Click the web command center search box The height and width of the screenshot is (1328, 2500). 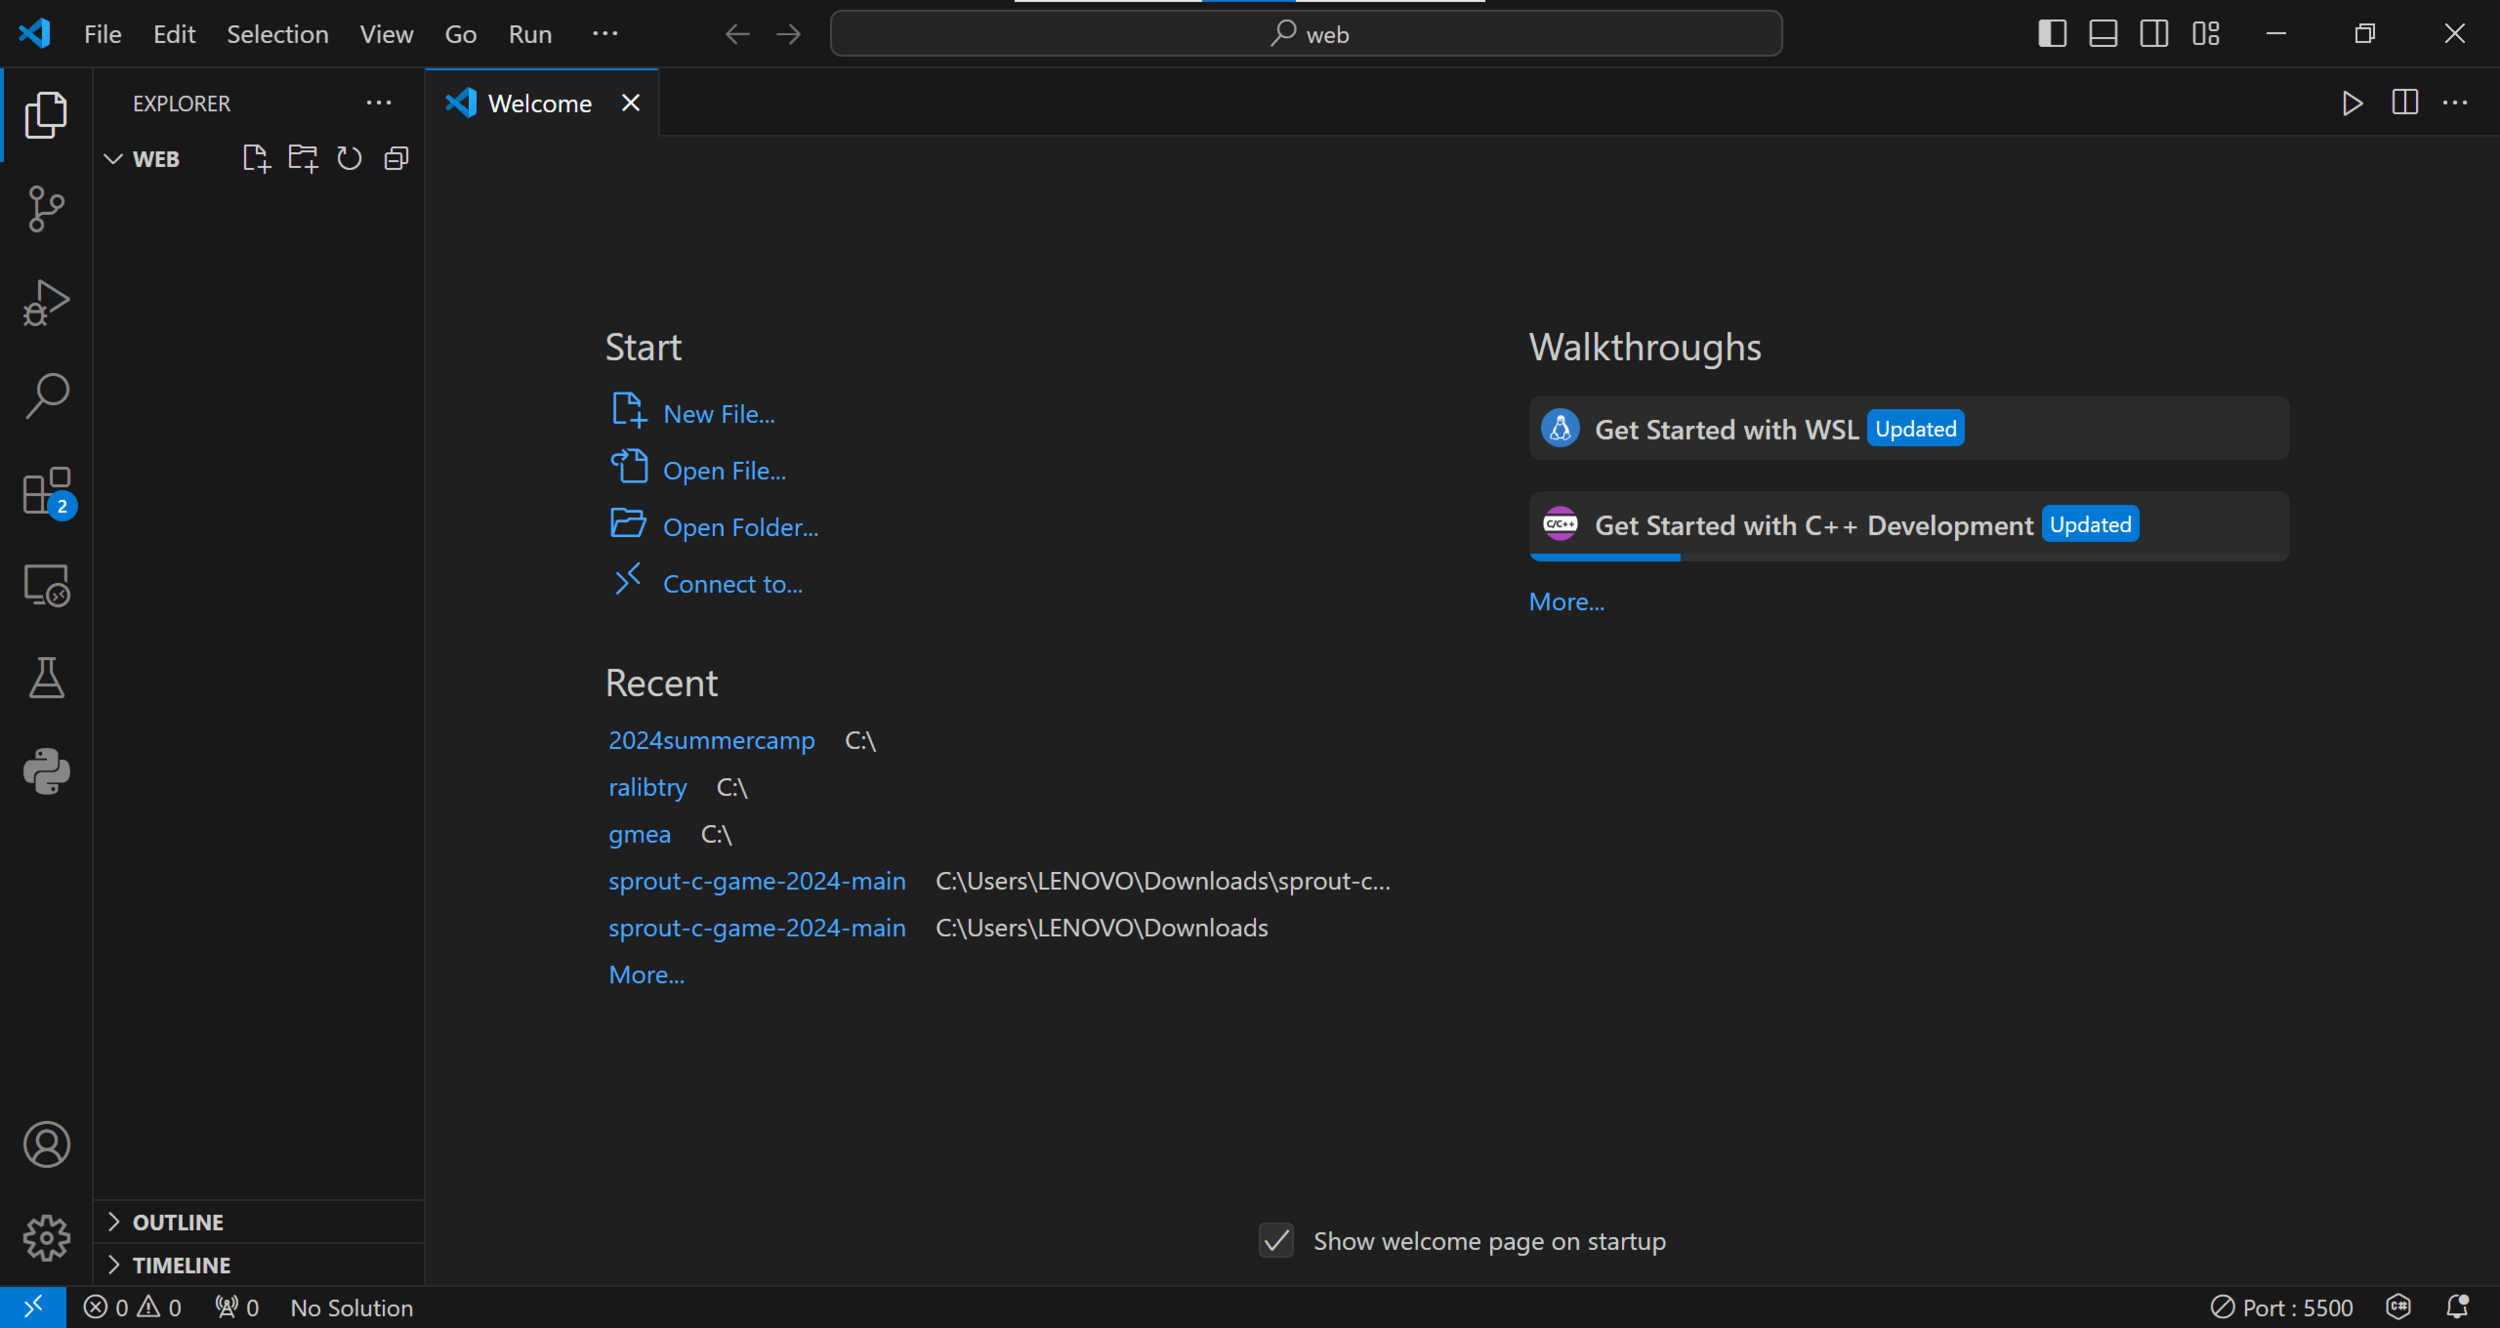1306,34
